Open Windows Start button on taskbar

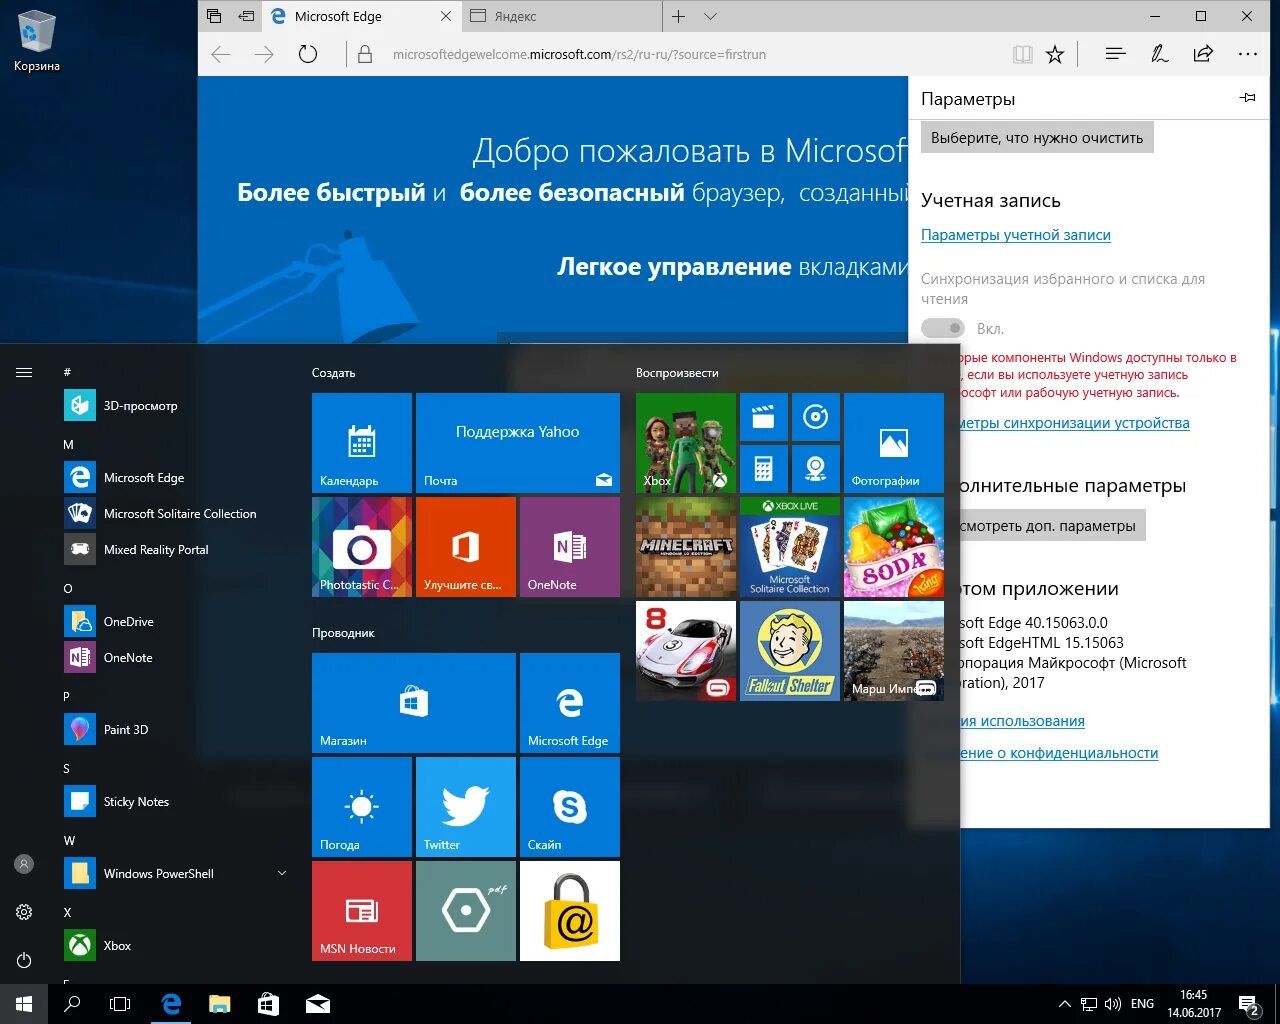coord(24,1004)
